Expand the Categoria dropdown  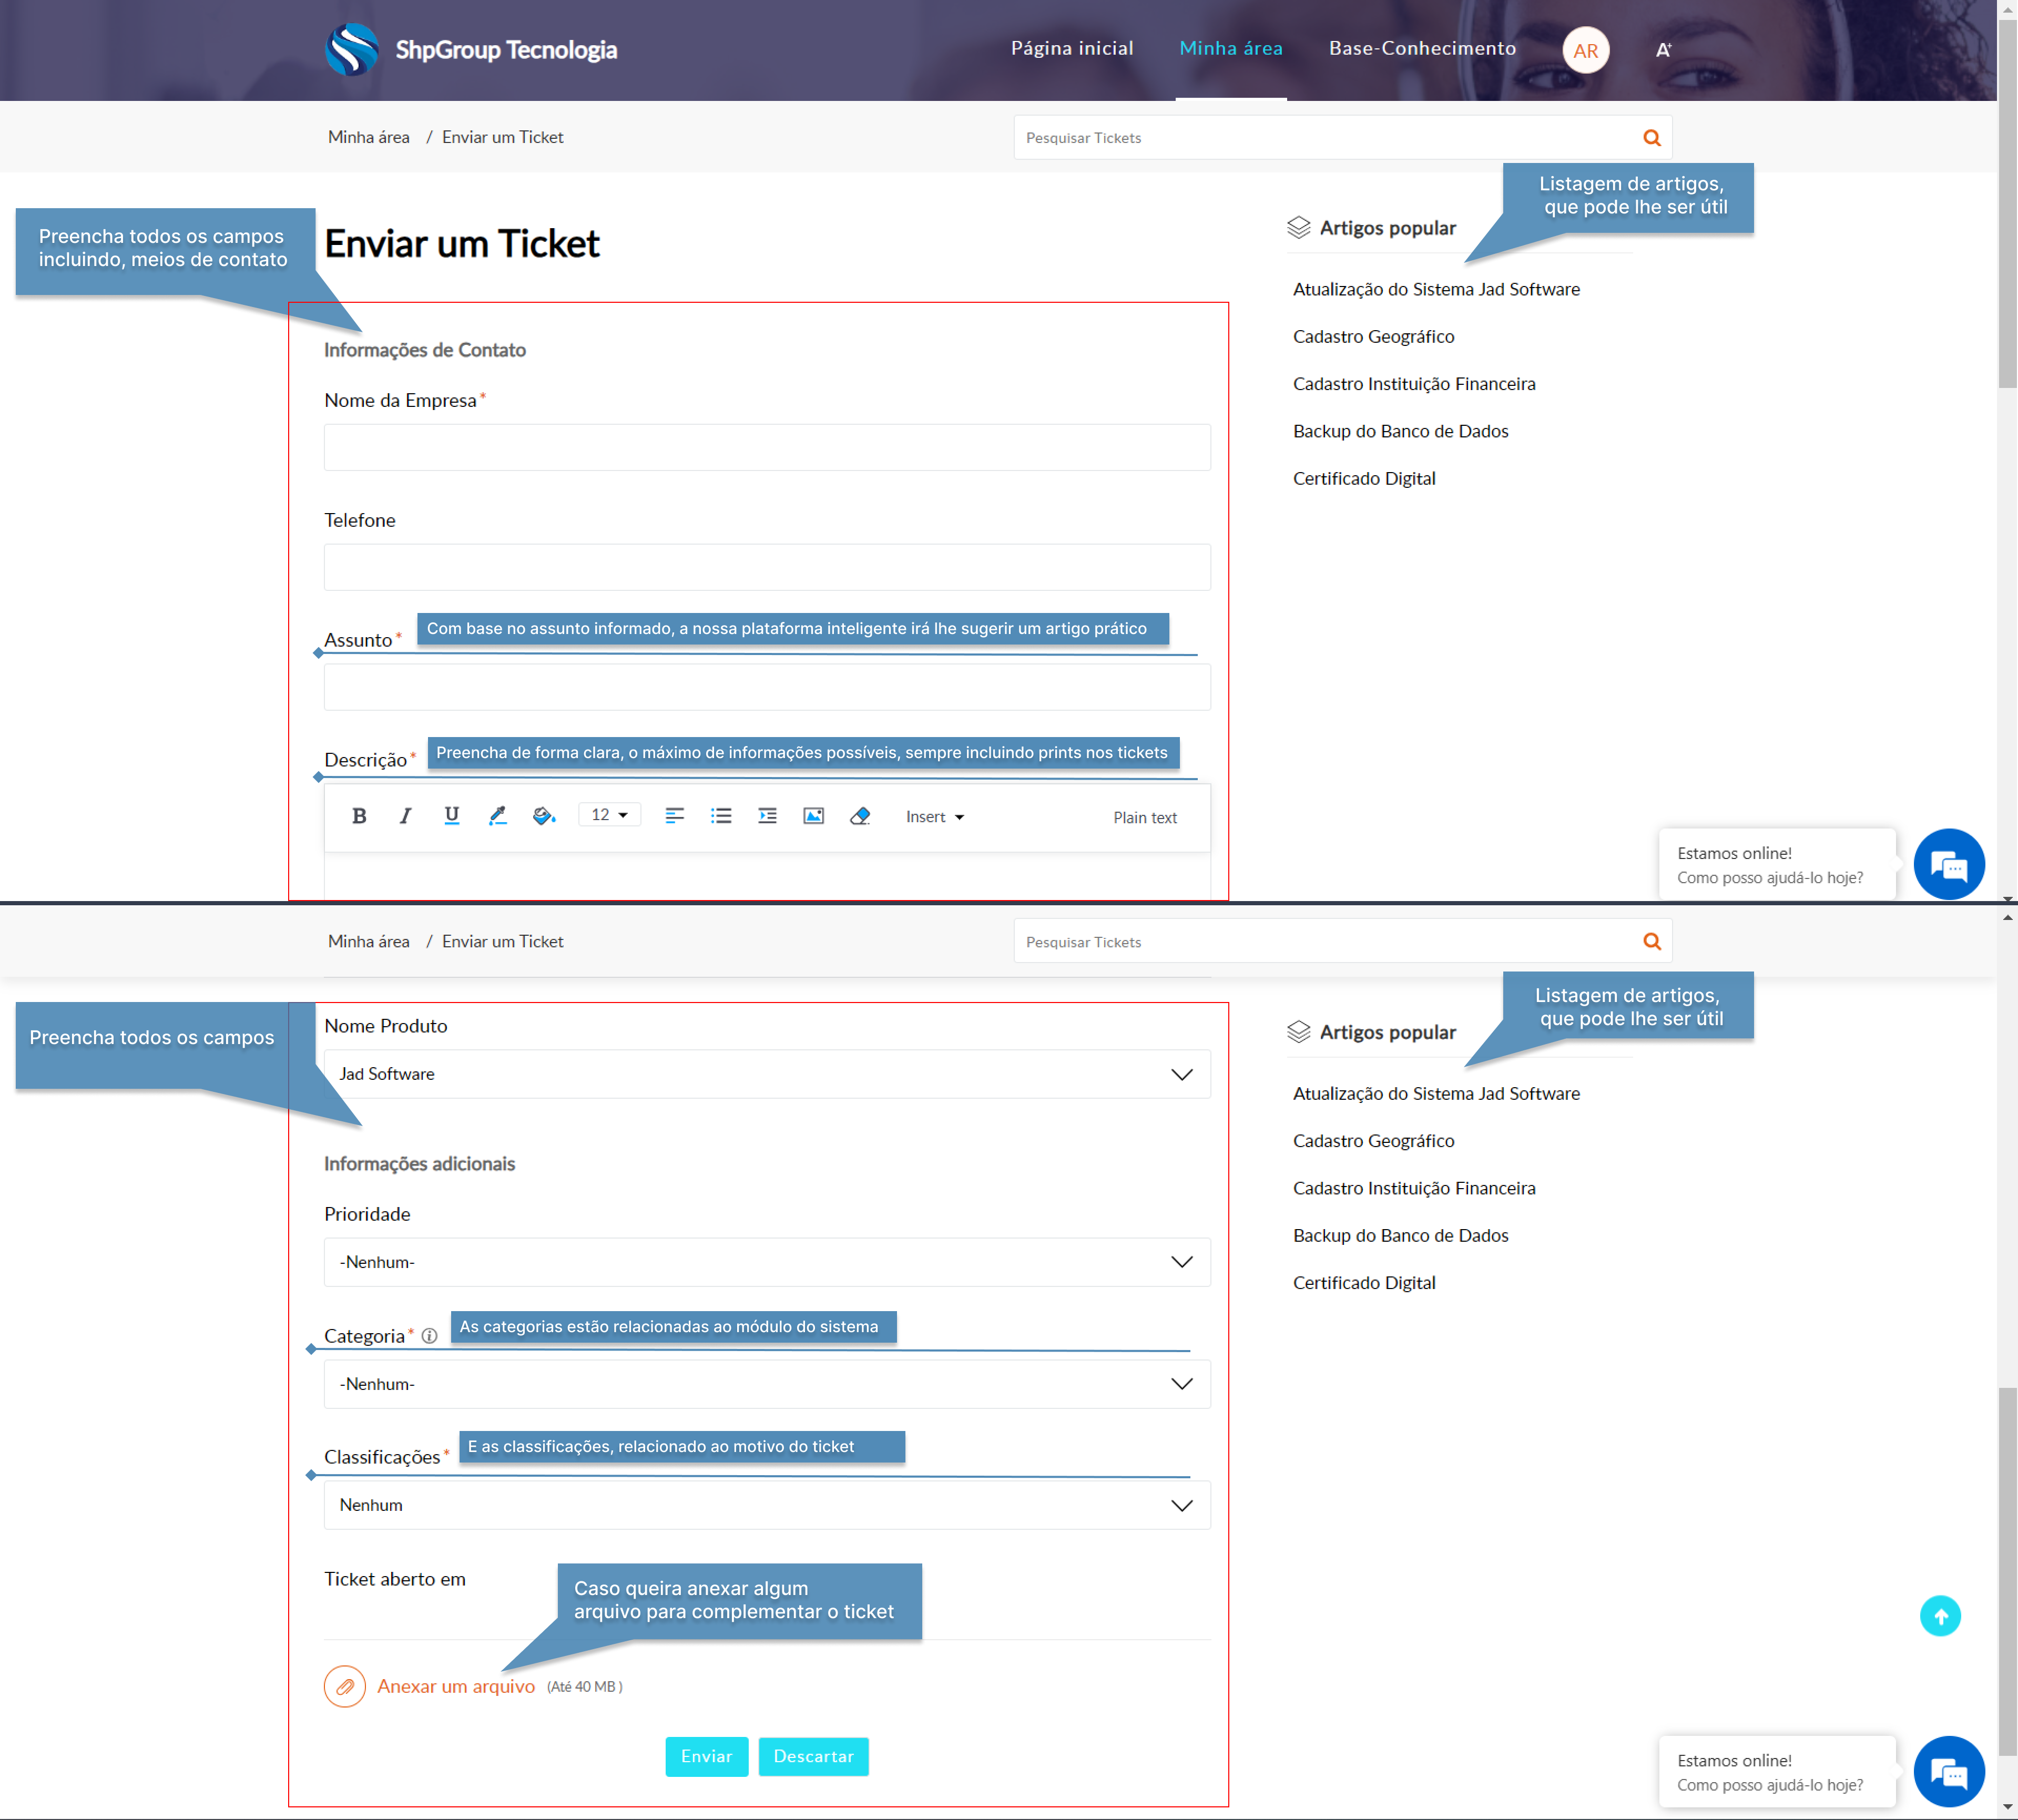(x=766, y=1384)
